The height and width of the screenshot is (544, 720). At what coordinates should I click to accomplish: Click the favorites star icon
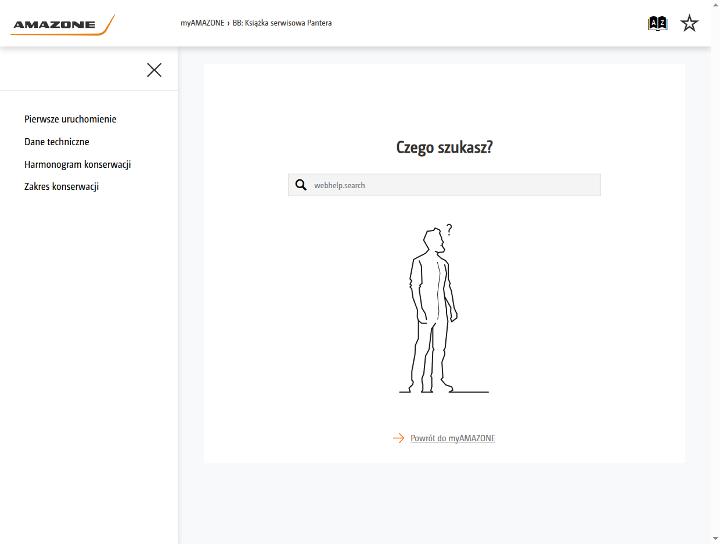point(689,23)
